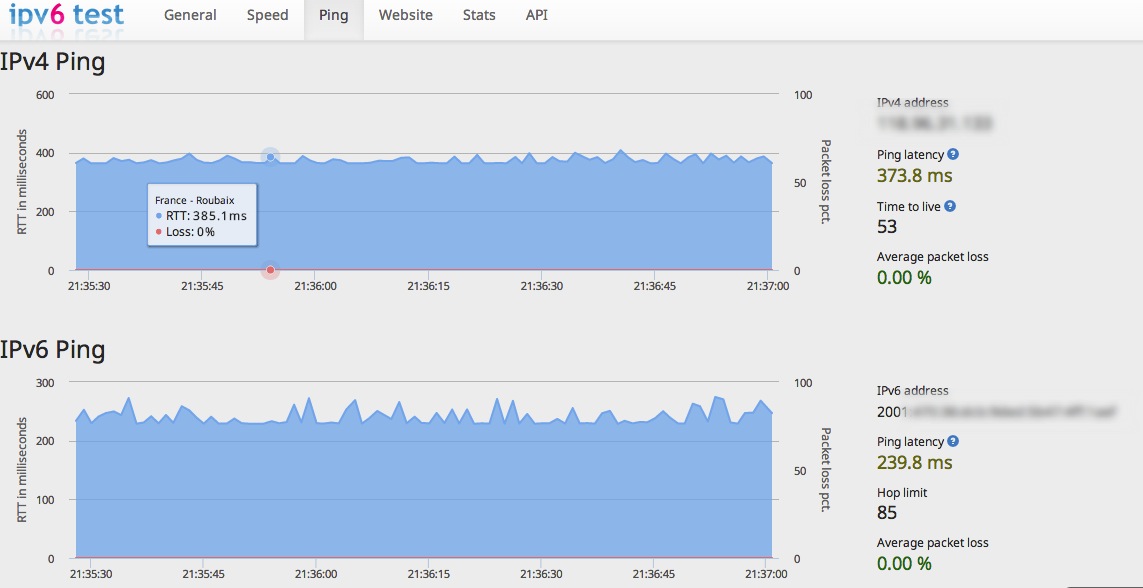
Task: Click the 0.00 % packet loss under IPv4
Action: click(x=904, y=278)
